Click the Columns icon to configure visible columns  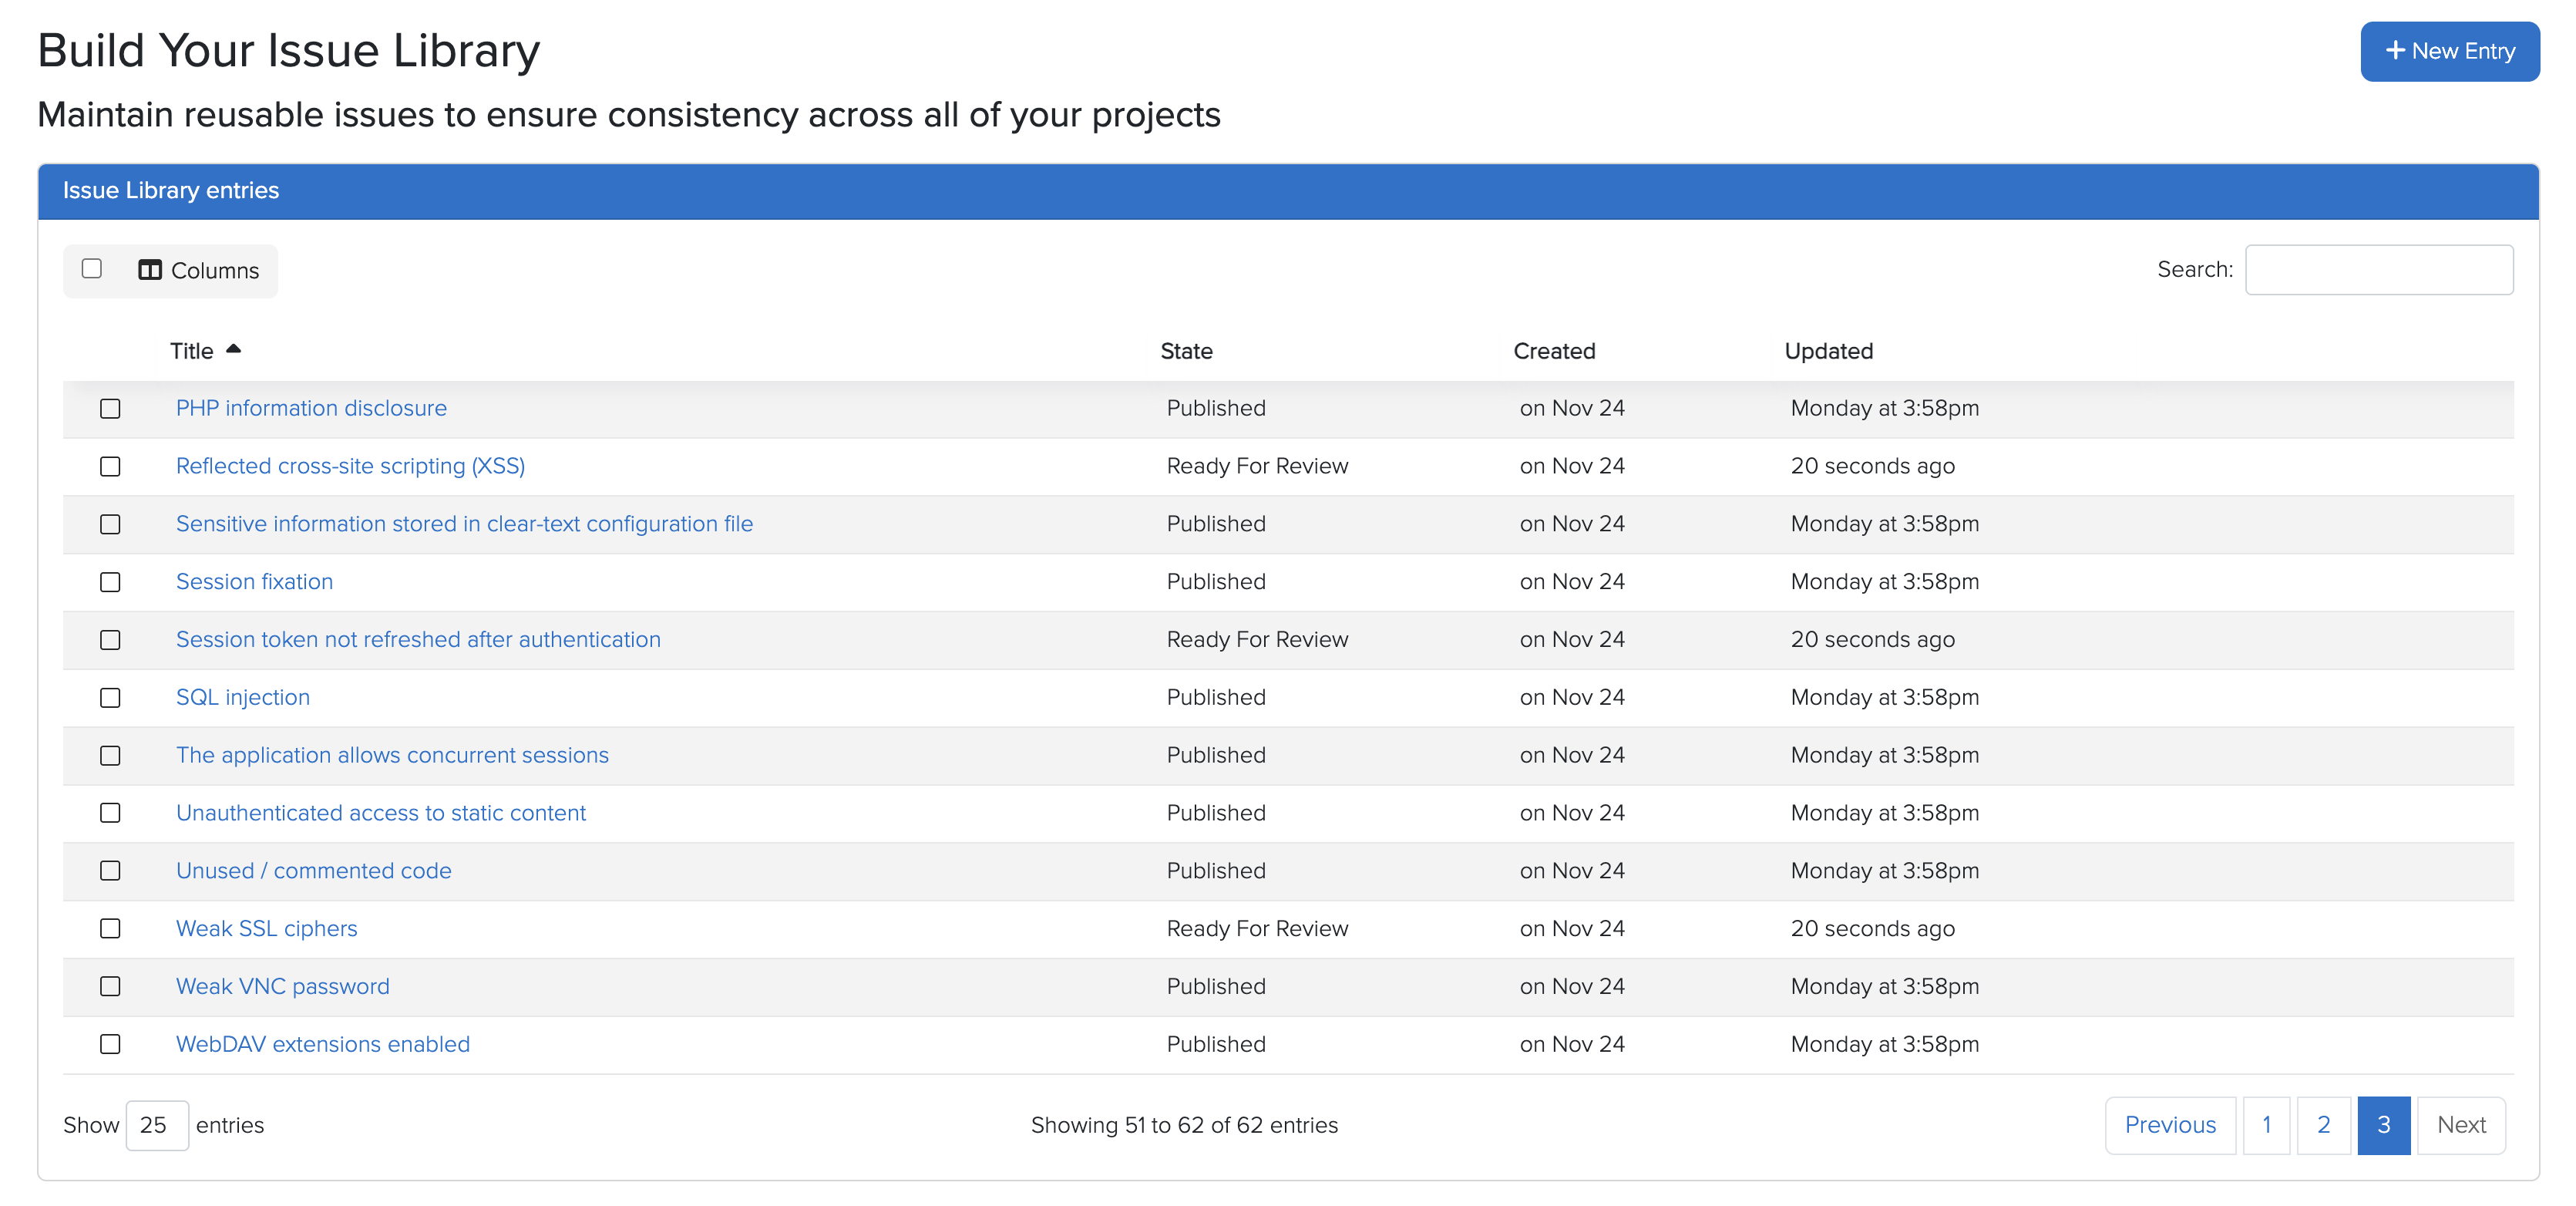point(152,270)
